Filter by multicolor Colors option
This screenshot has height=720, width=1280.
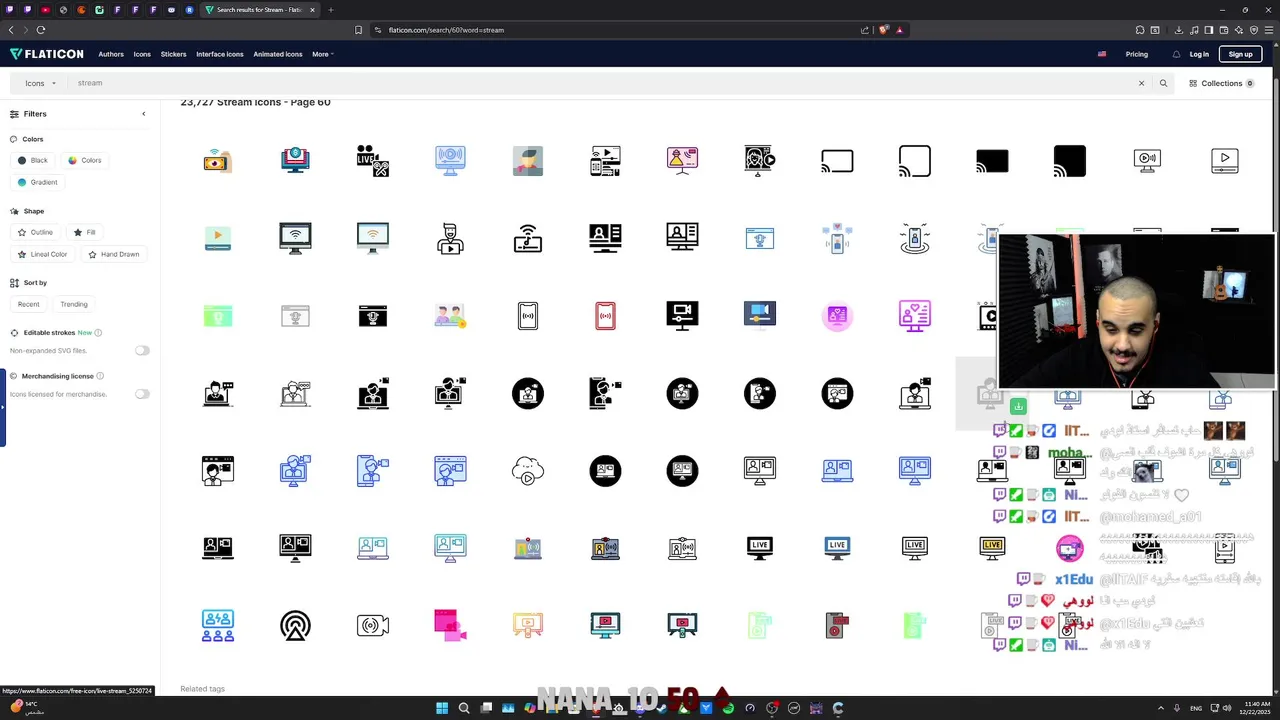(x=84, y=160)
